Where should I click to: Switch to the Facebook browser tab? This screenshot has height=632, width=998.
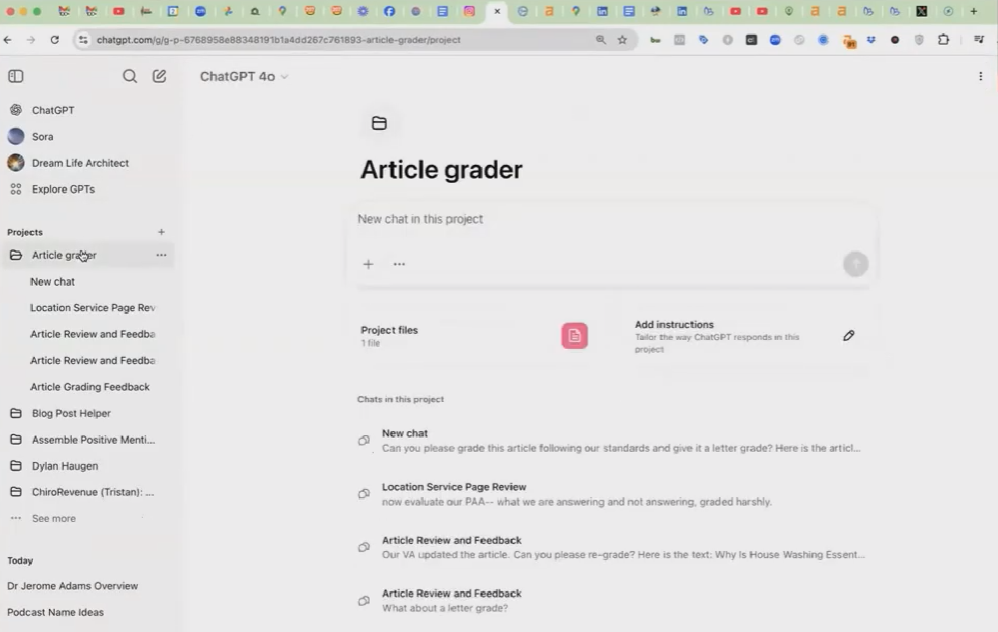(x=389, y=11)
